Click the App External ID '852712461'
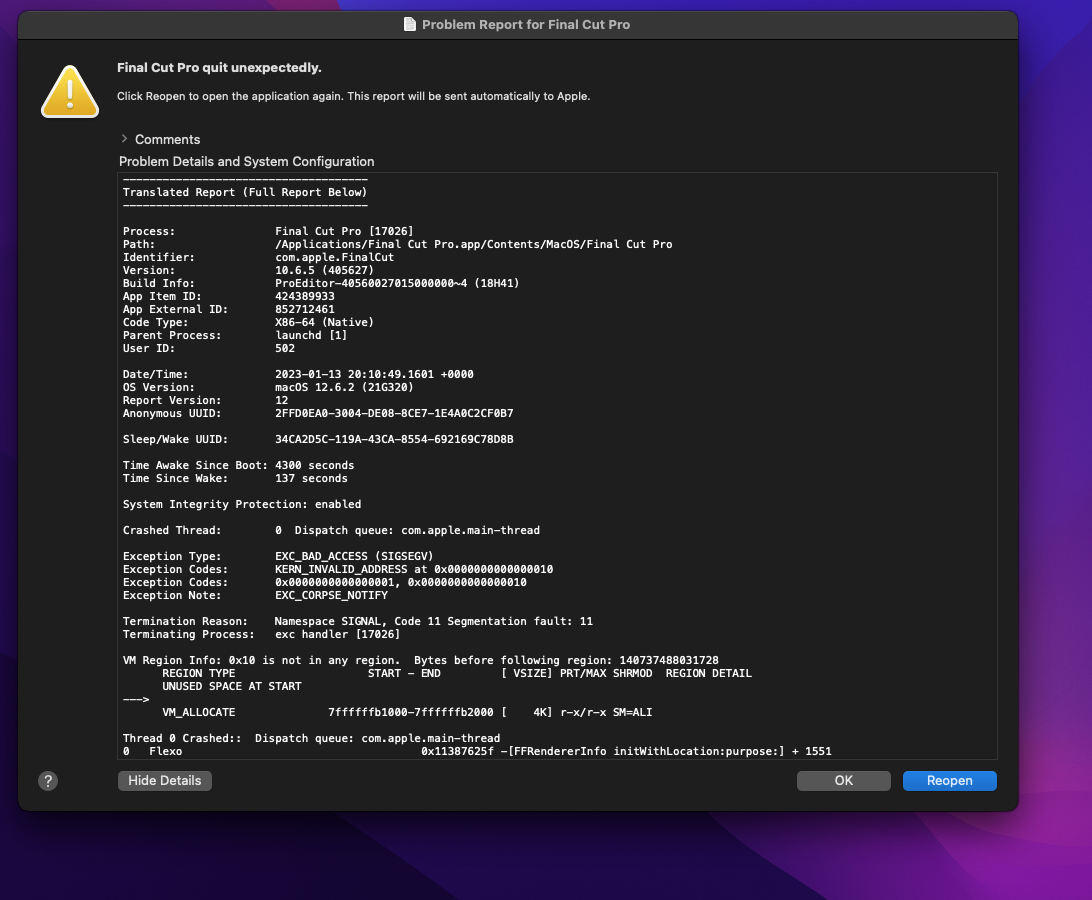The width and height of the screenshot is (1092, 900). point(304,309)
